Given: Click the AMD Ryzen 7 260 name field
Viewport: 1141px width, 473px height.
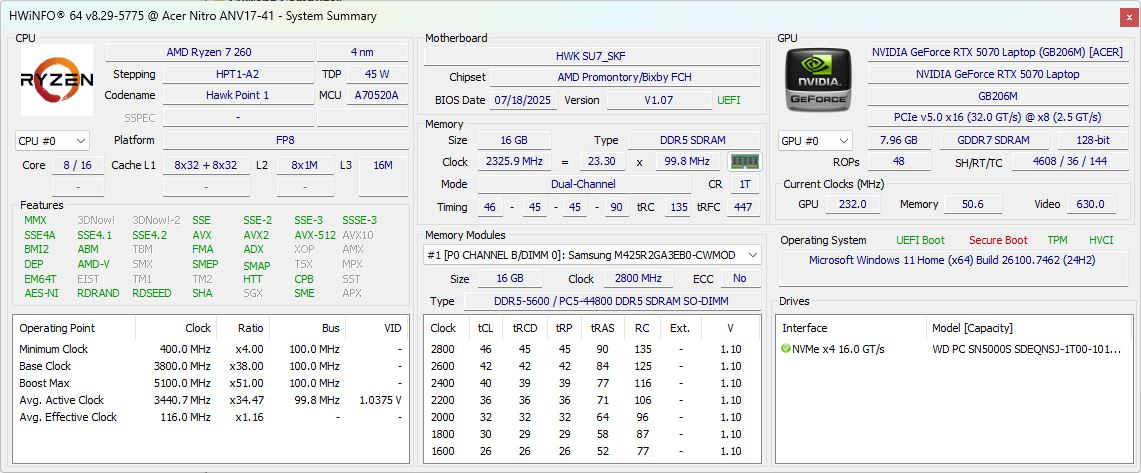Looking at the screenshot, I should (x=209, y=52).
